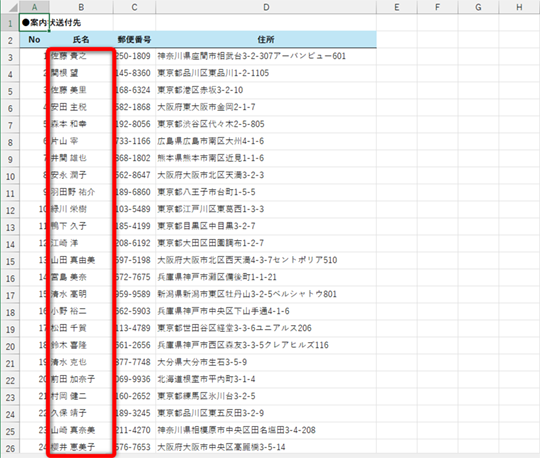Click the 氏名 header cell
The height and width of the screenshot is (458, 540).
81,40
